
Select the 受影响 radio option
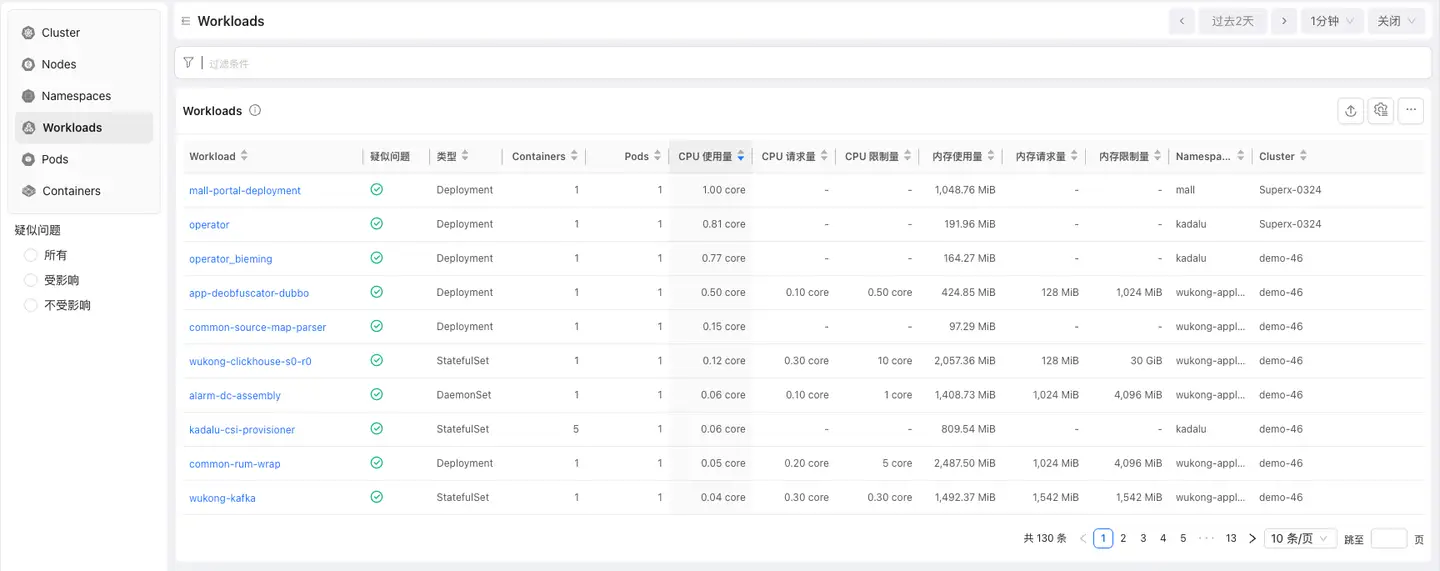(31, 281)
